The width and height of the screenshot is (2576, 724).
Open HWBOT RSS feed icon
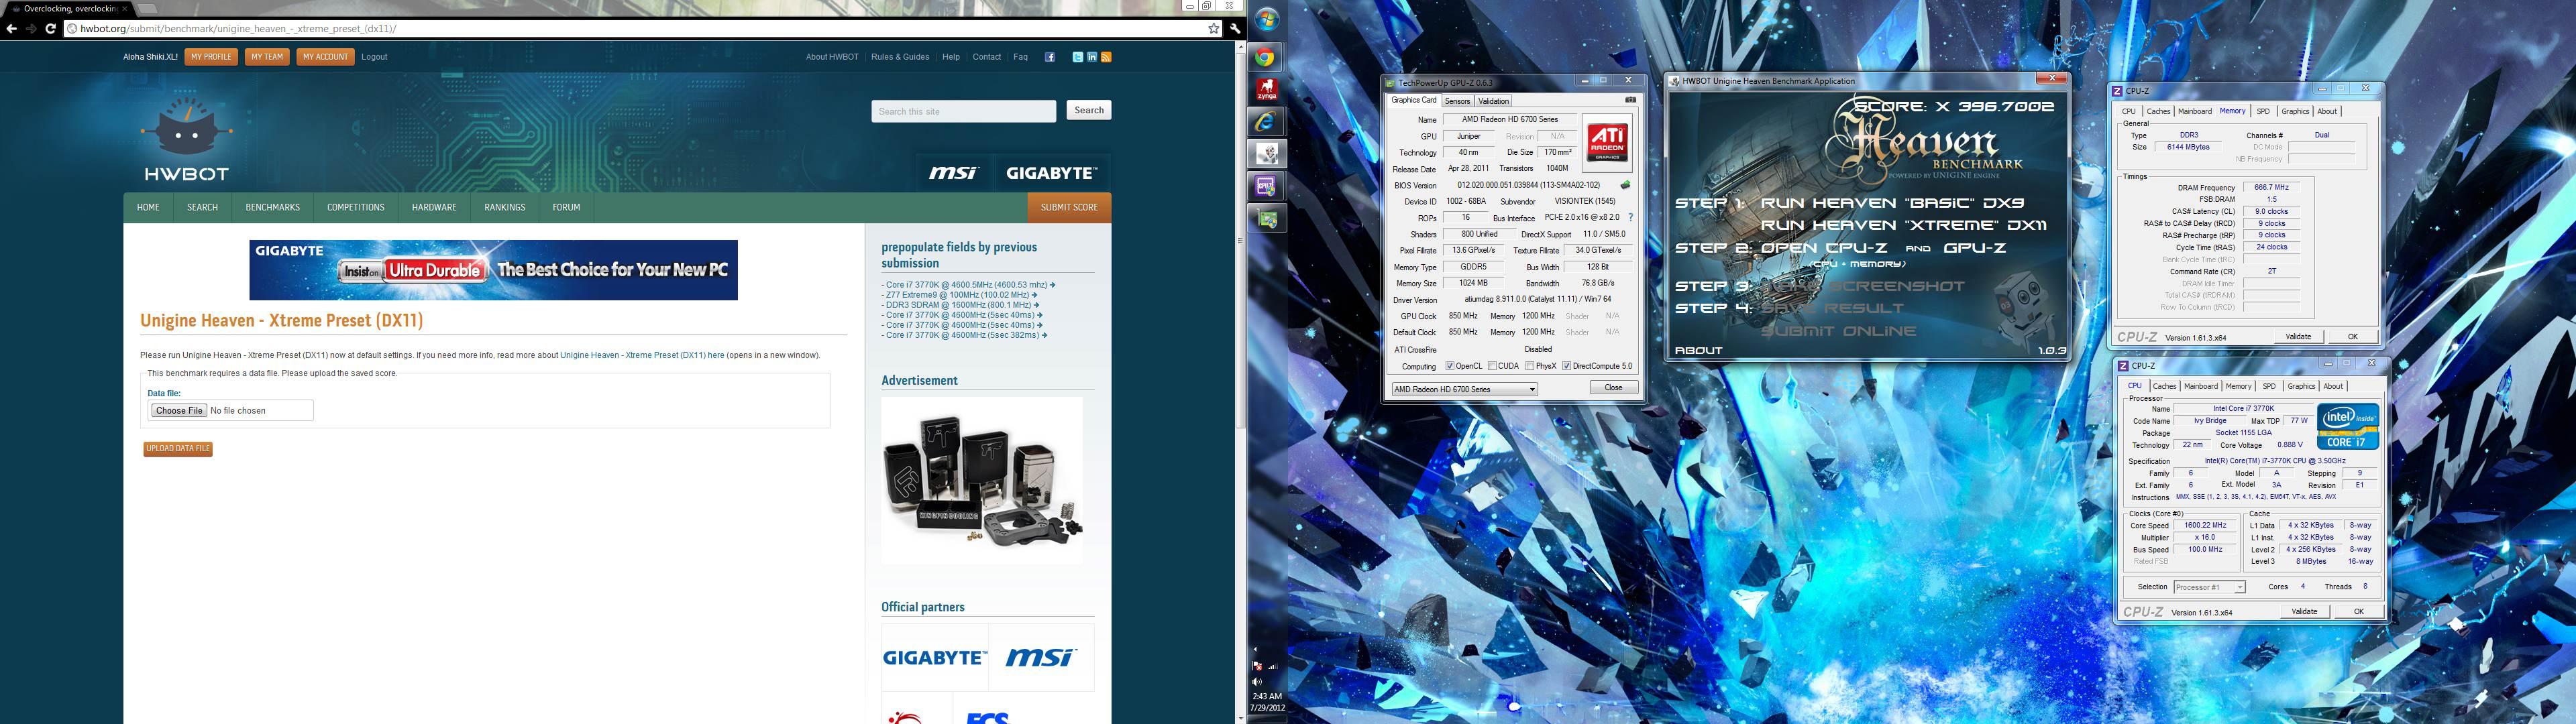pyautogui.click(x=1106, y=57)
